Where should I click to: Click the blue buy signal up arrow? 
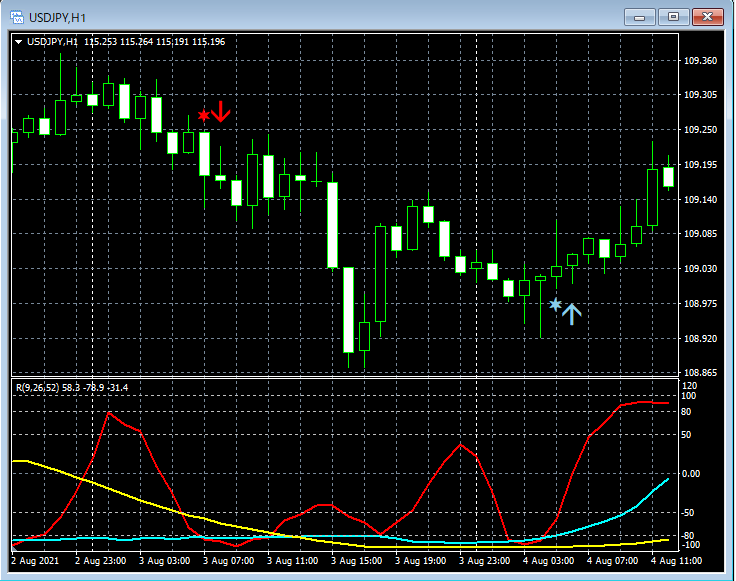point(571,314)
